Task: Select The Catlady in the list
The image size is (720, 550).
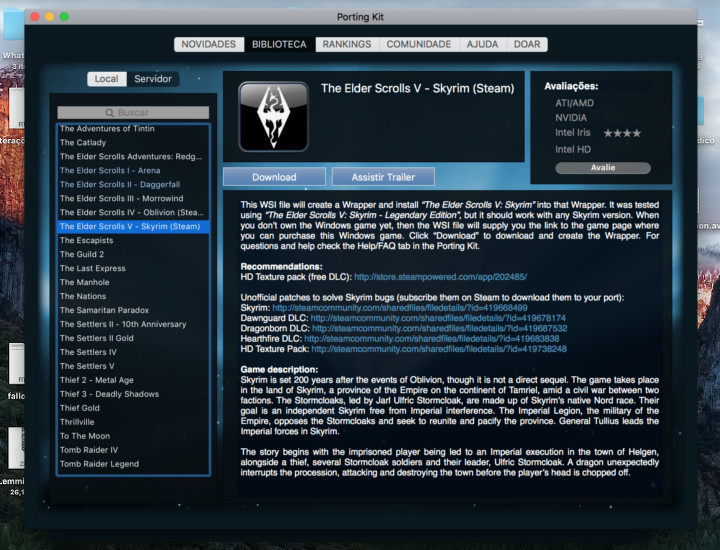Action: pos(133,143)
